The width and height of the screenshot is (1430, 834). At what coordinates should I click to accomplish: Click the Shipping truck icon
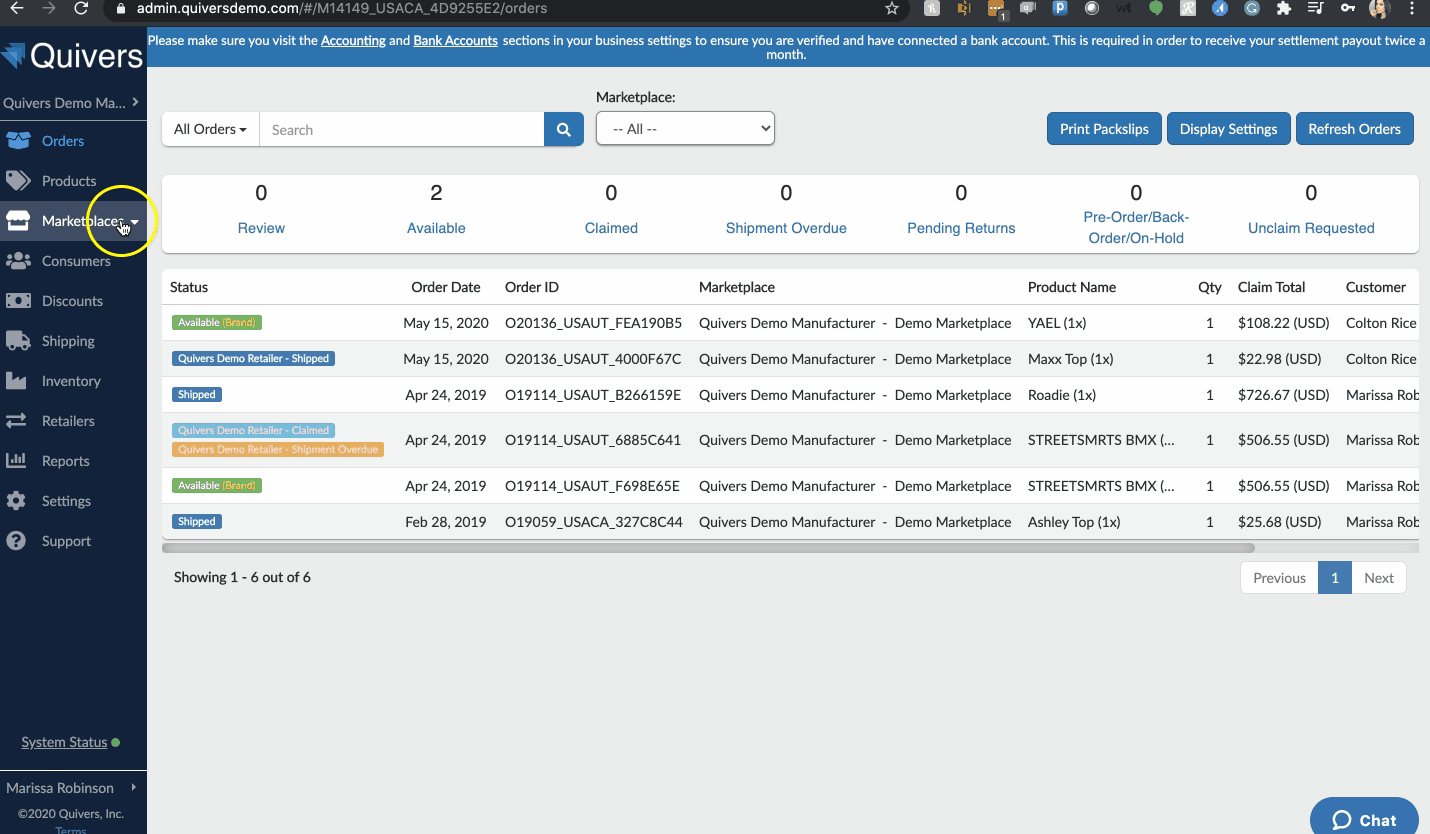(17, 340)
